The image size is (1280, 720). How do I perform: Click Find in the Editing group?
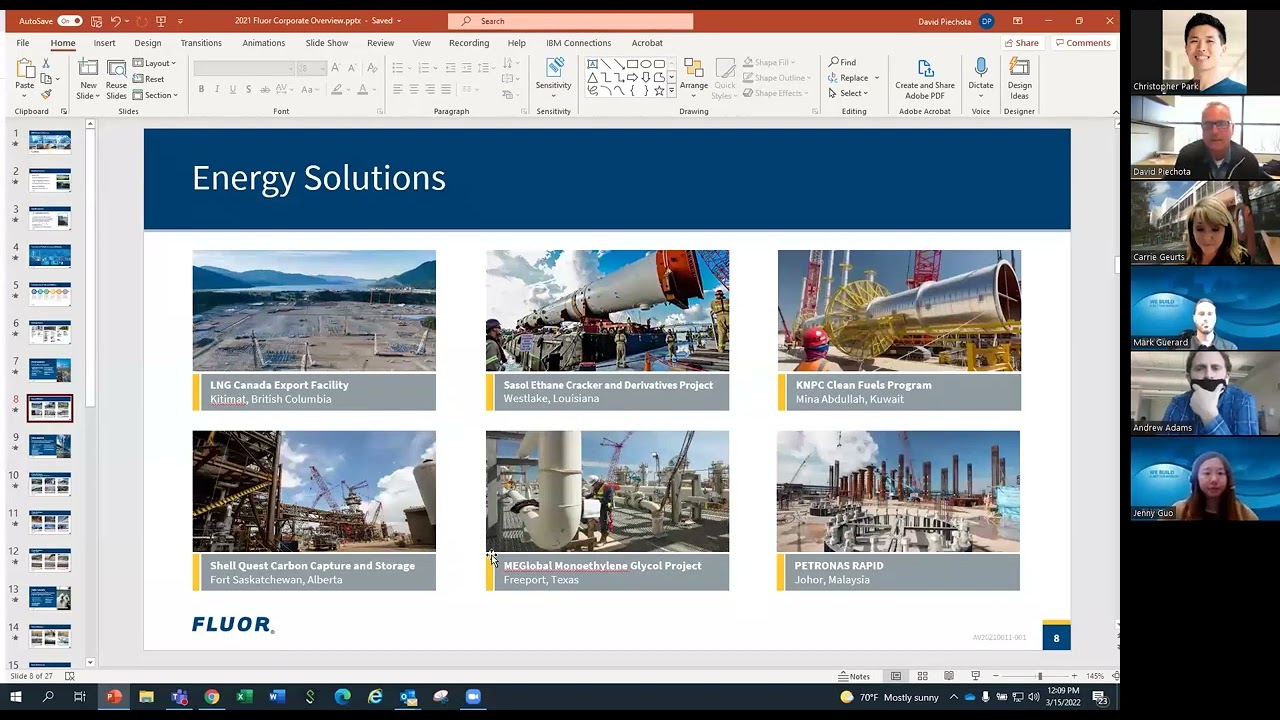842,62
